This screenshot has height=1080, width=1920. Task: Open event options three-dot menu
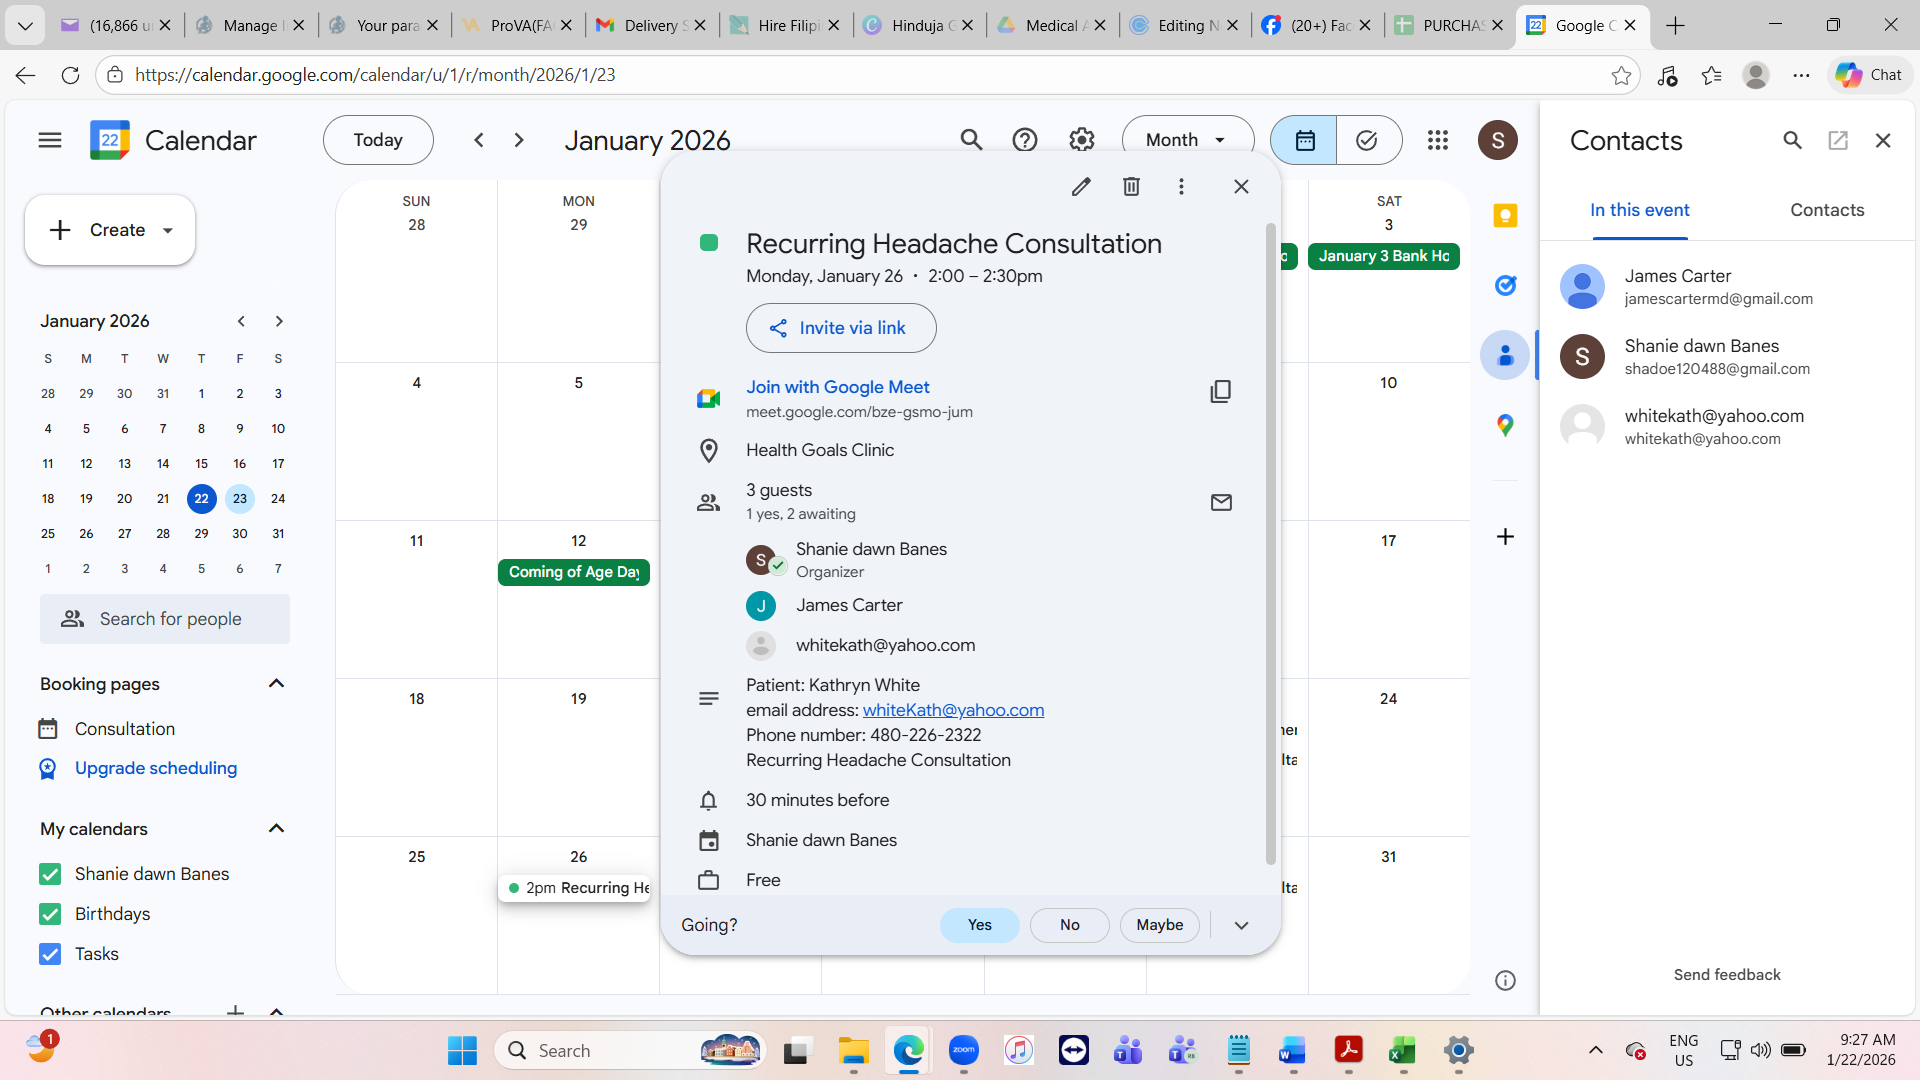[1181, 187]
